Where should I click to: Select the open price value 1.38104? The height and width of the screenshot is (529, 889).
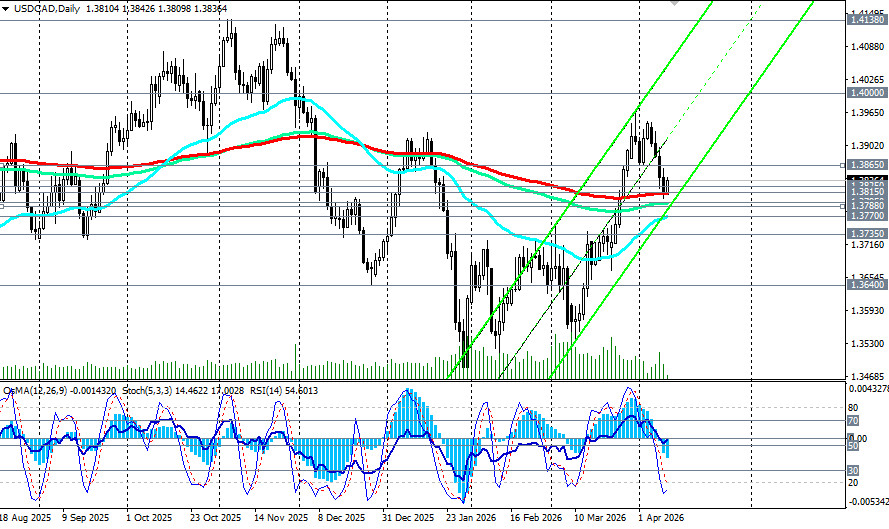click(x=103, y=9)
